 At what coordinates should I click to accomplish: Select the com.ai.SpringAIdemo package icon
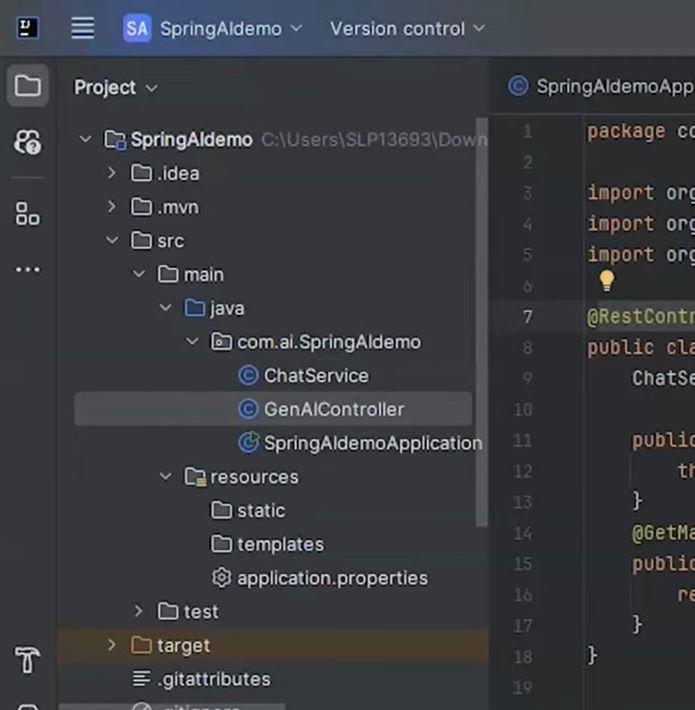pyautogui.click(x=221, y=342)
